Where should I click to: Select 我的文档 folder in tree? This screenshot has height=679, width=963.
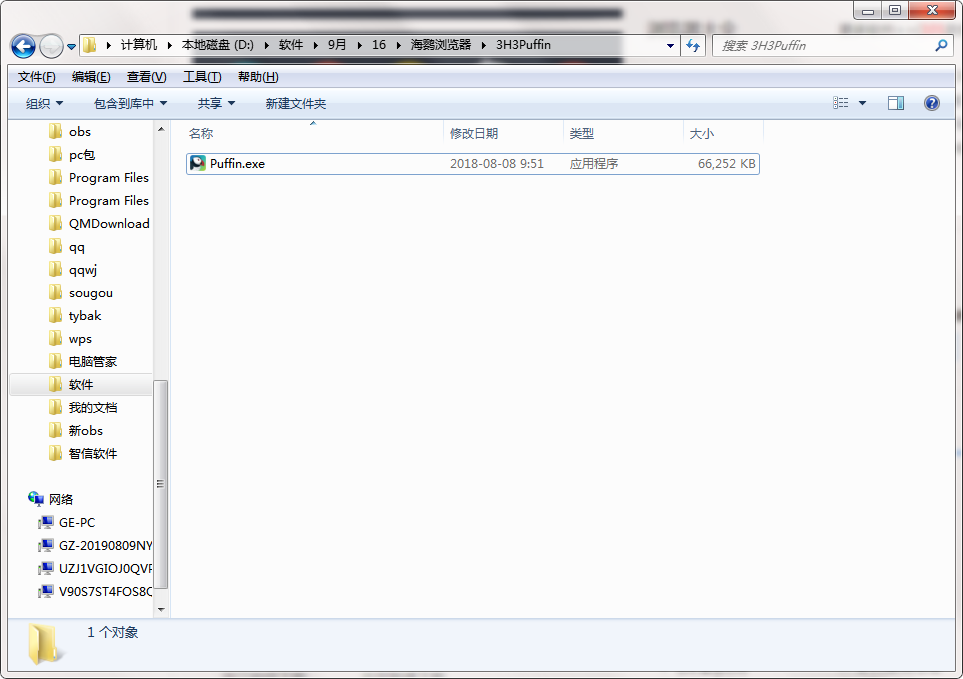click(x=93, y=408)
